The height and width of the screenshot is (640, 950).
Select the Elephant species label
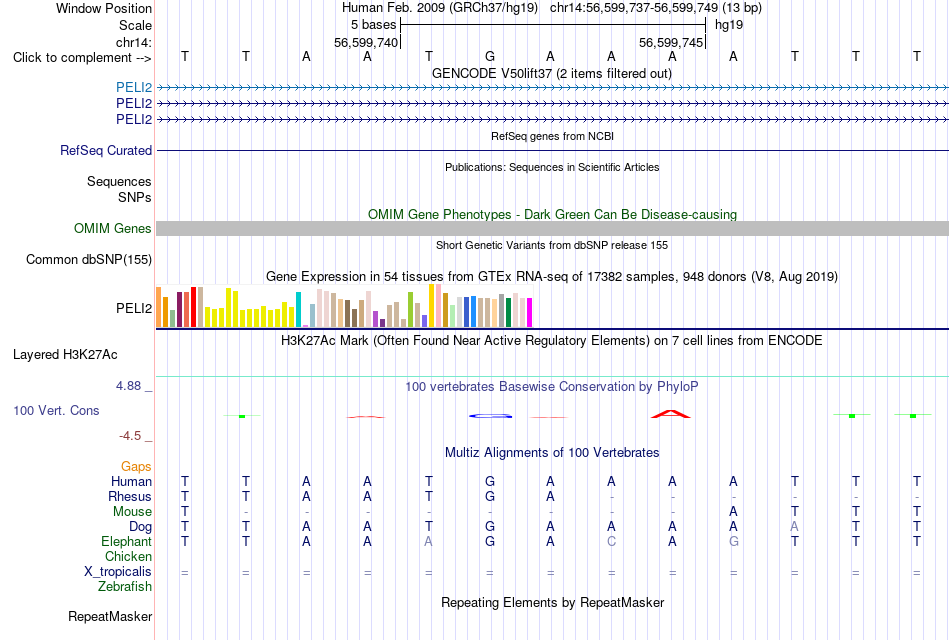coord(127,541)
